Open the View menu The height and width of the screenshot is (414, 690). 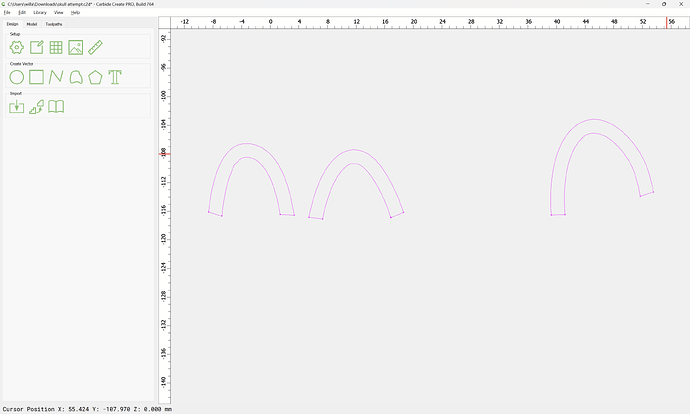tap(58, 12)
